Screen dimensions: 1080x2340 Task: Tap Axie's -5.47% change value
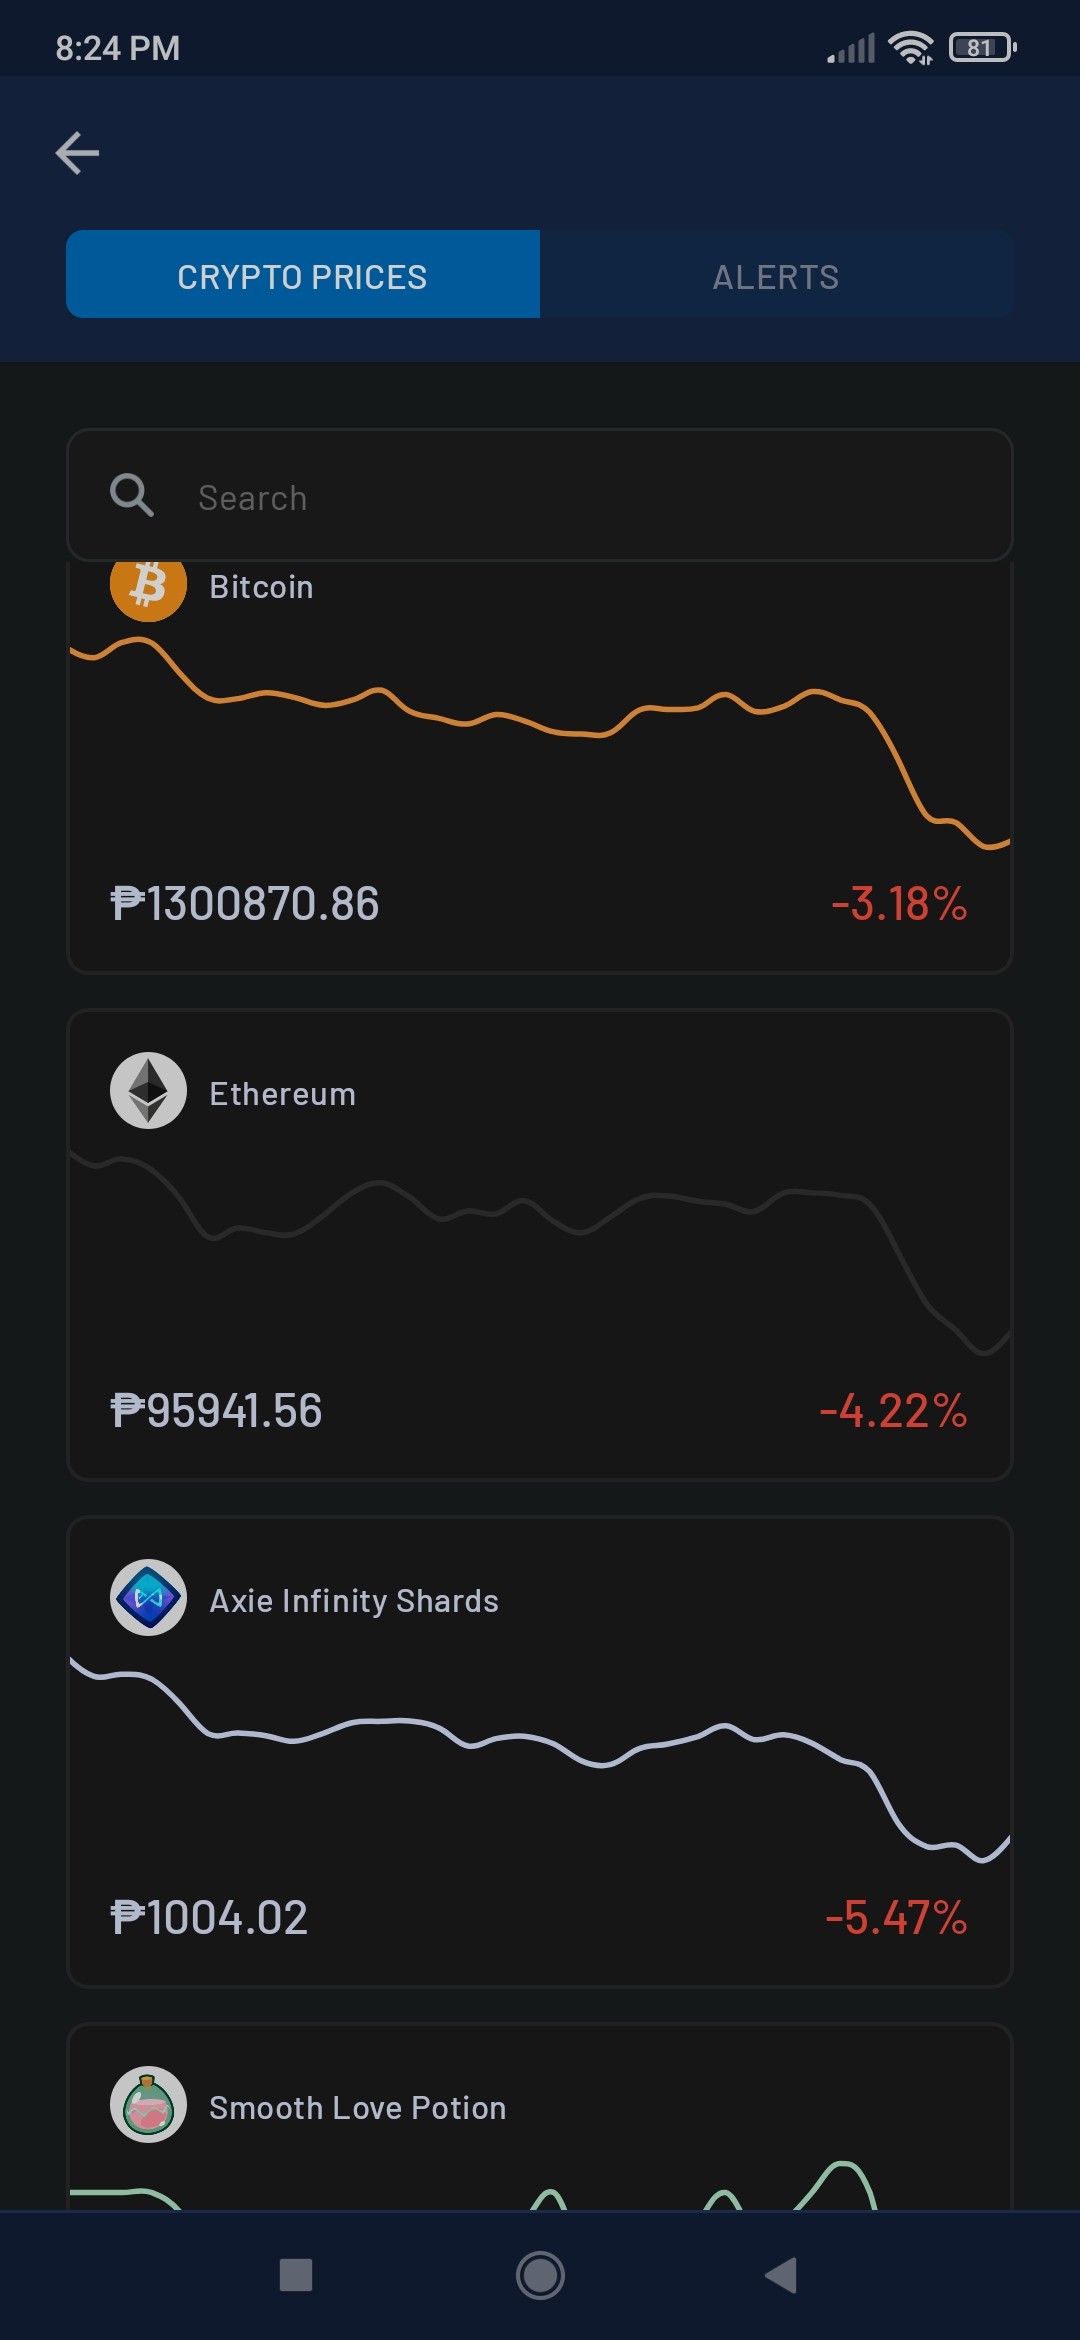(896, 1918)
